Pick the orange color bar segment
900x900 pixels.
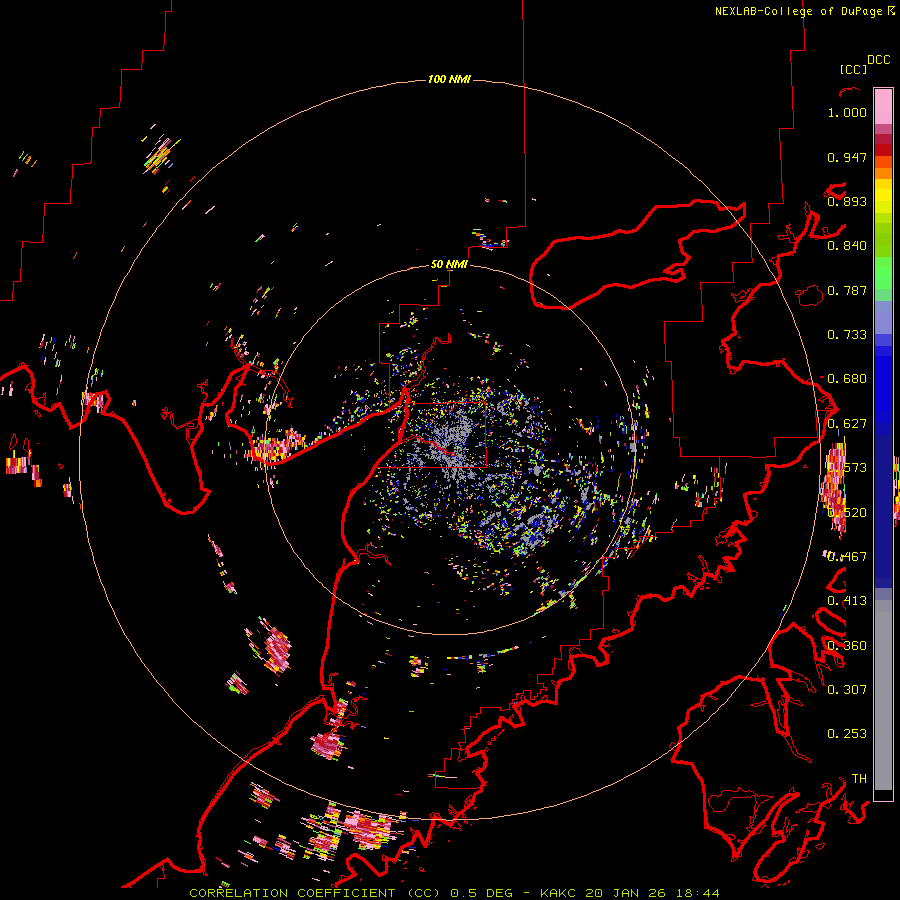tap(883, 174)
